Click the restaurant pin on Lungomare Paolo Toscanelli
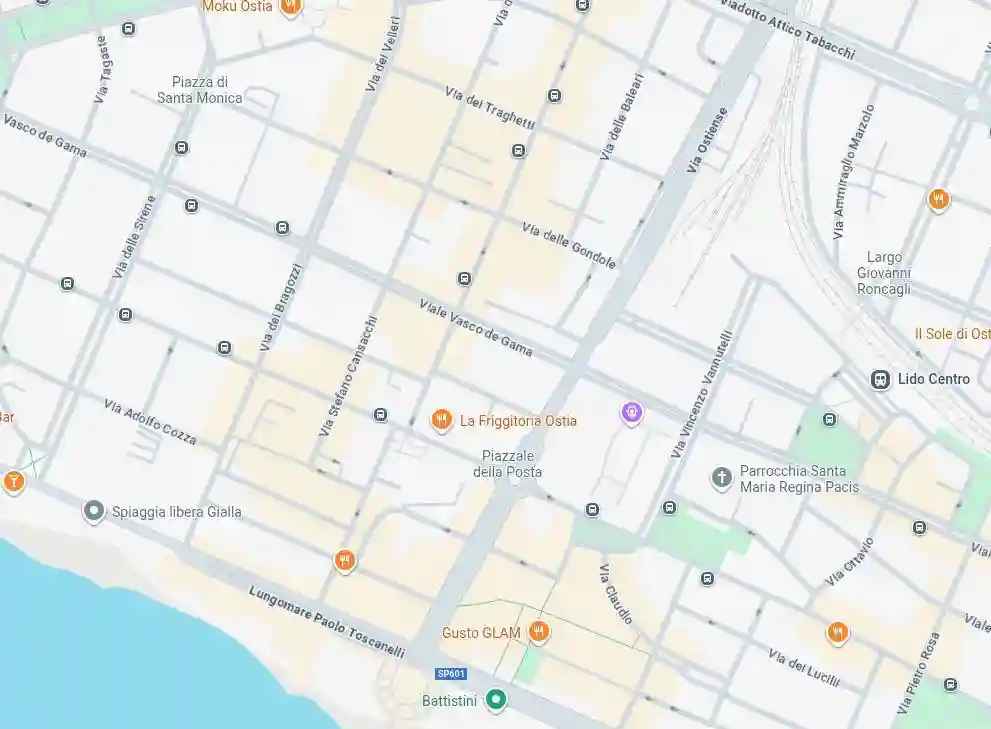Image resolution: width=991 pixels, height=729 pixels. coord(344,561)
